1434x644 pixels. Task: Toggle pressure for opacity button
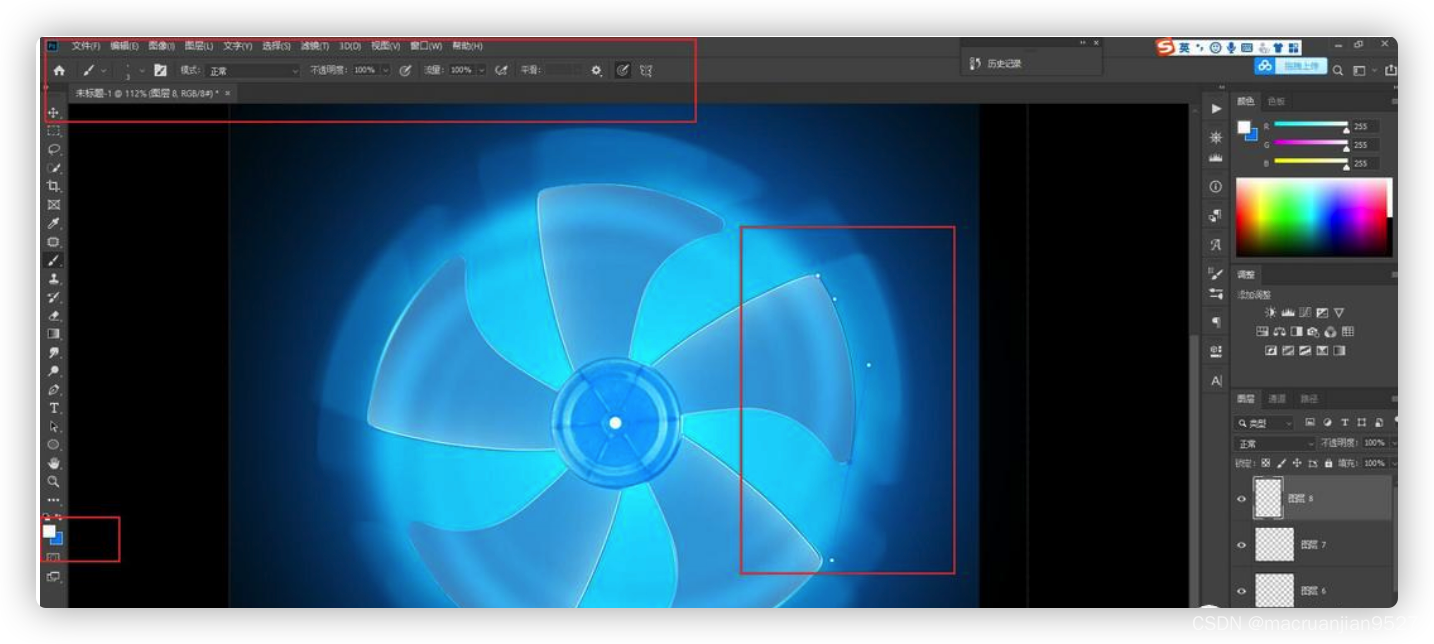[405, 71]
